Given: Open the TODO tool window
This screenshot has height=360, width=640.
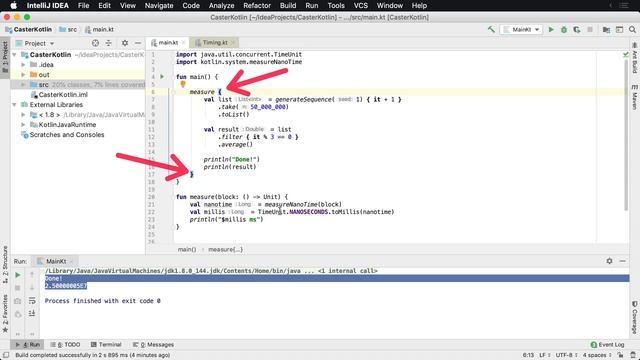Looking at the screenshot, I should [x=65, y=344].
